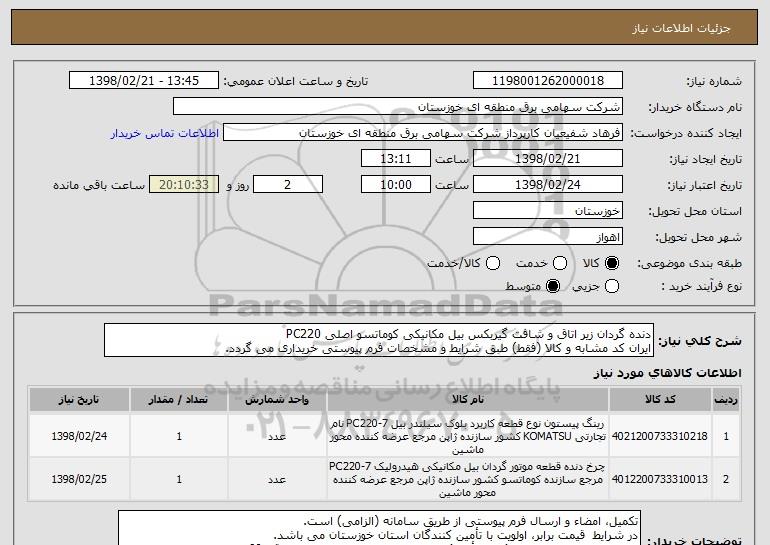Click item code 4021200733310218
Screen dimensions: 770x545
[x=660, y=436]
